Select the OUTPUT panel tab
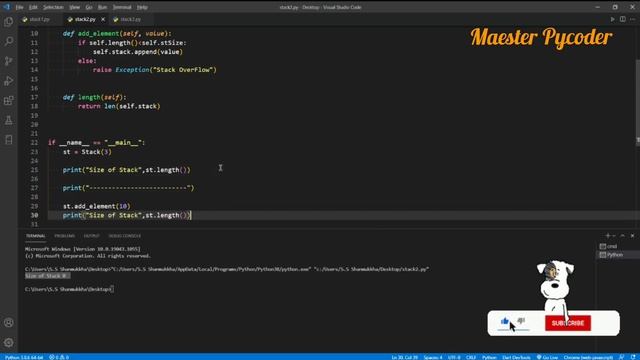Screen dimensions: 640x360 point(91,236)
